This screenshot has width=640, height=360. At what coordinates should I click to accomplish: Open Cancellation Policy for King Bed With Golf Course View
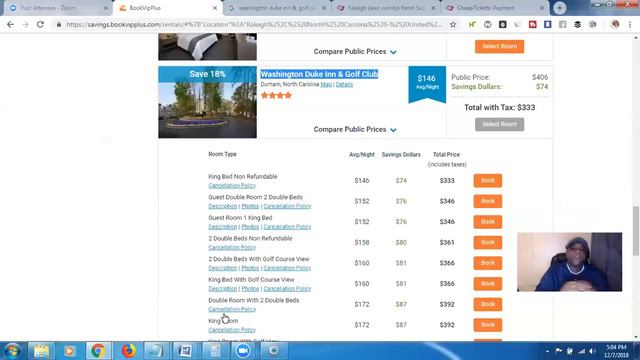point(287,289)
